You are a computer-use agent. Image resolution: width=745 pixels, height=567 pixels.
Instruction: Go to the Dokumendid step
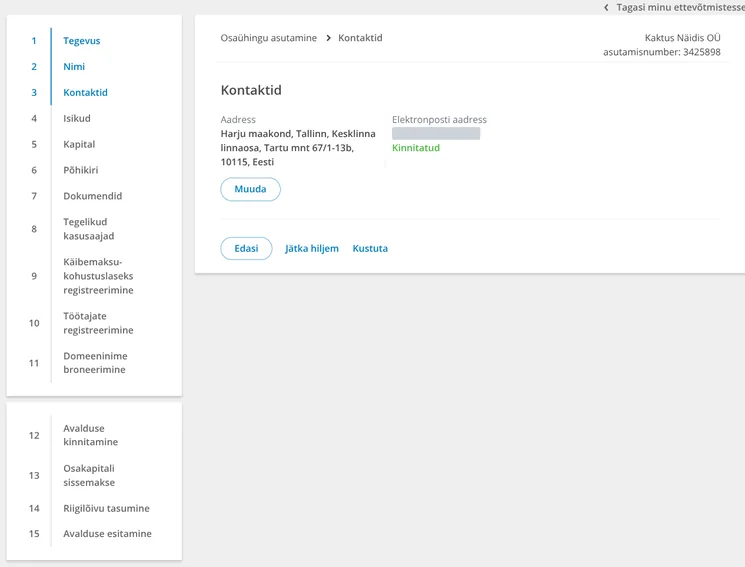pos(93,196)
